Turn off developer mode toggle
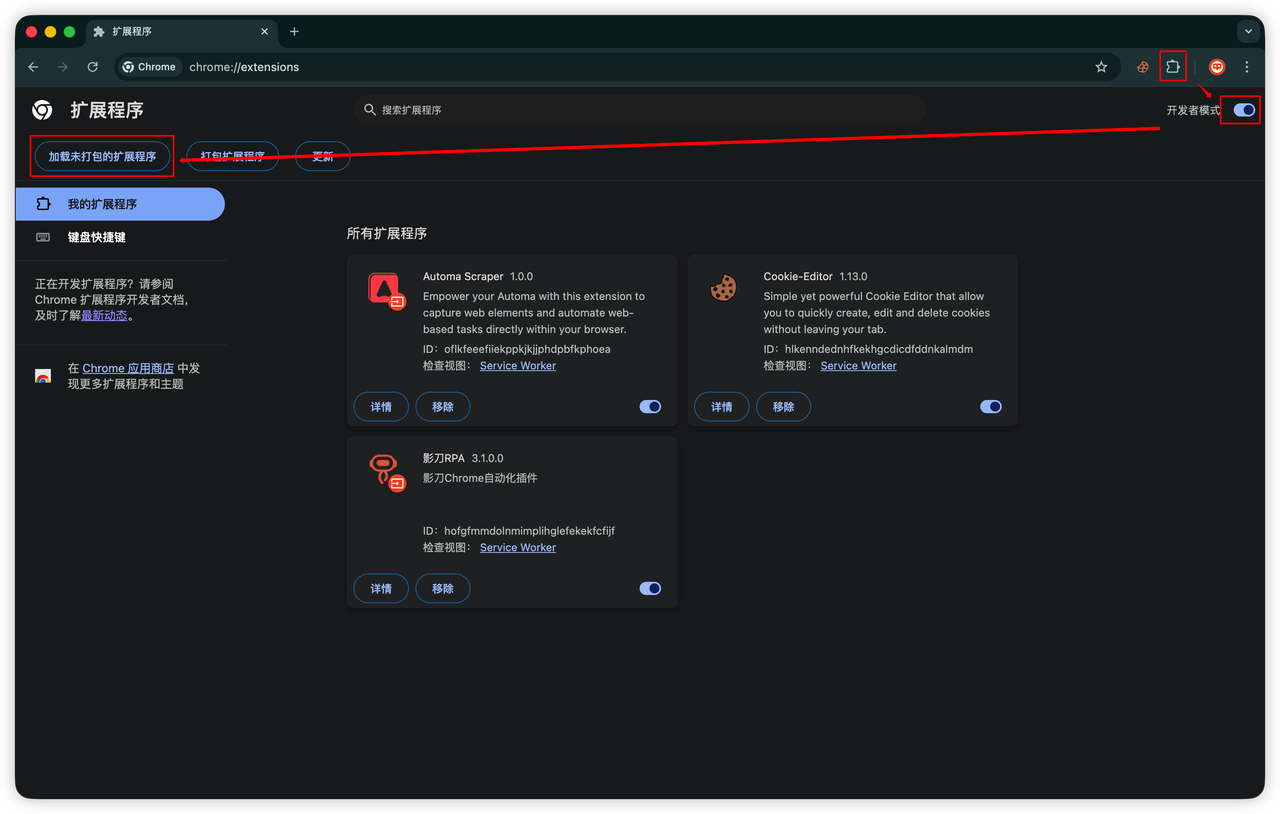This screenshot has height=814, width=1280. pyautogui.click(x=1244, y=110)
